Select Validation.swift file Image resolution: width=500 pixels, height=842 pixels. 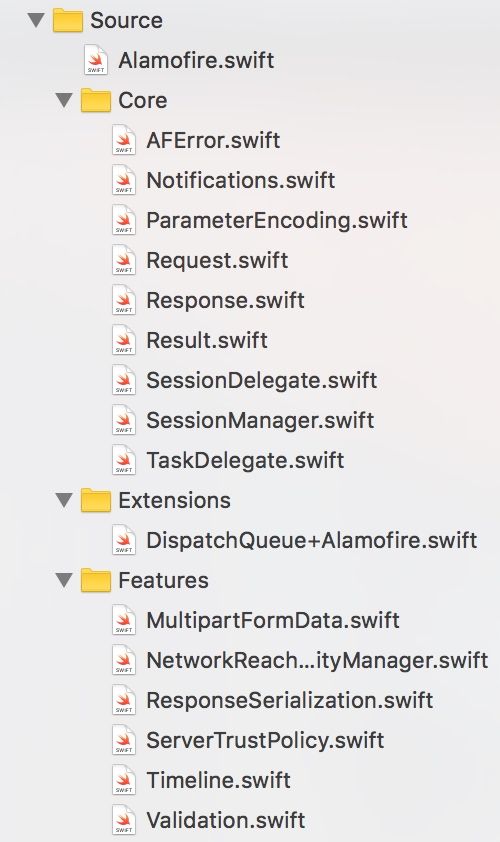tap(226, 821)
